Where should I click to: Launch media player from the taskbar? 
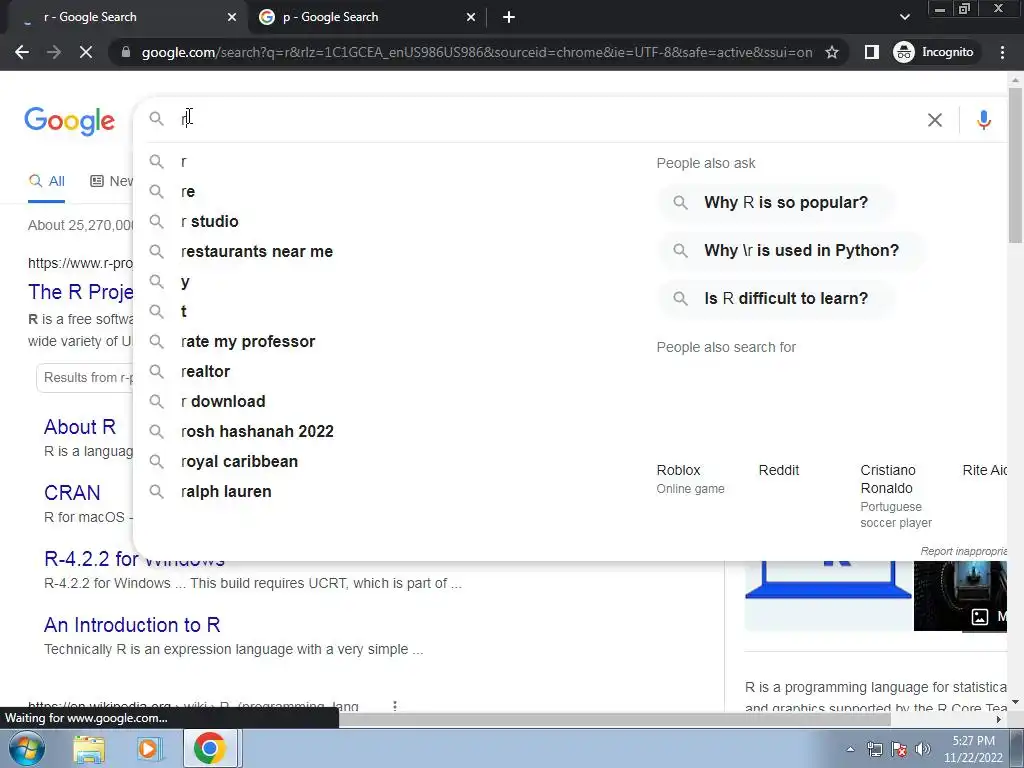coord(149,748)
